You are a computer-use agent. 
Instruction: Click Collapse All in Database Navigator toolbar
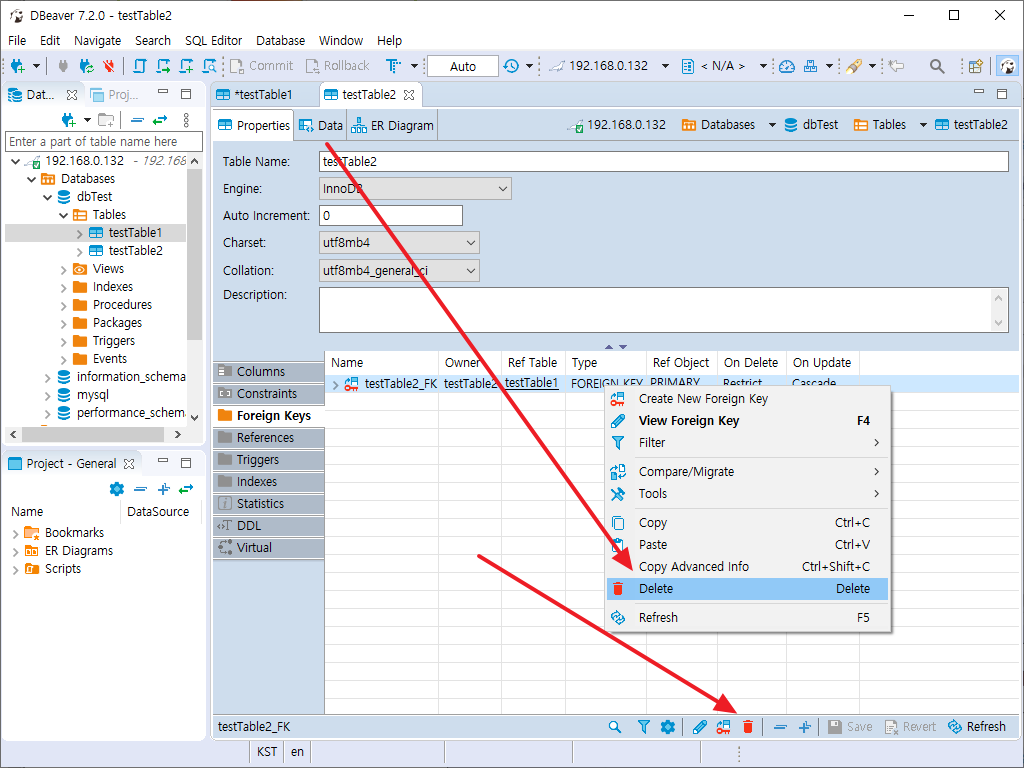point(137,120)
